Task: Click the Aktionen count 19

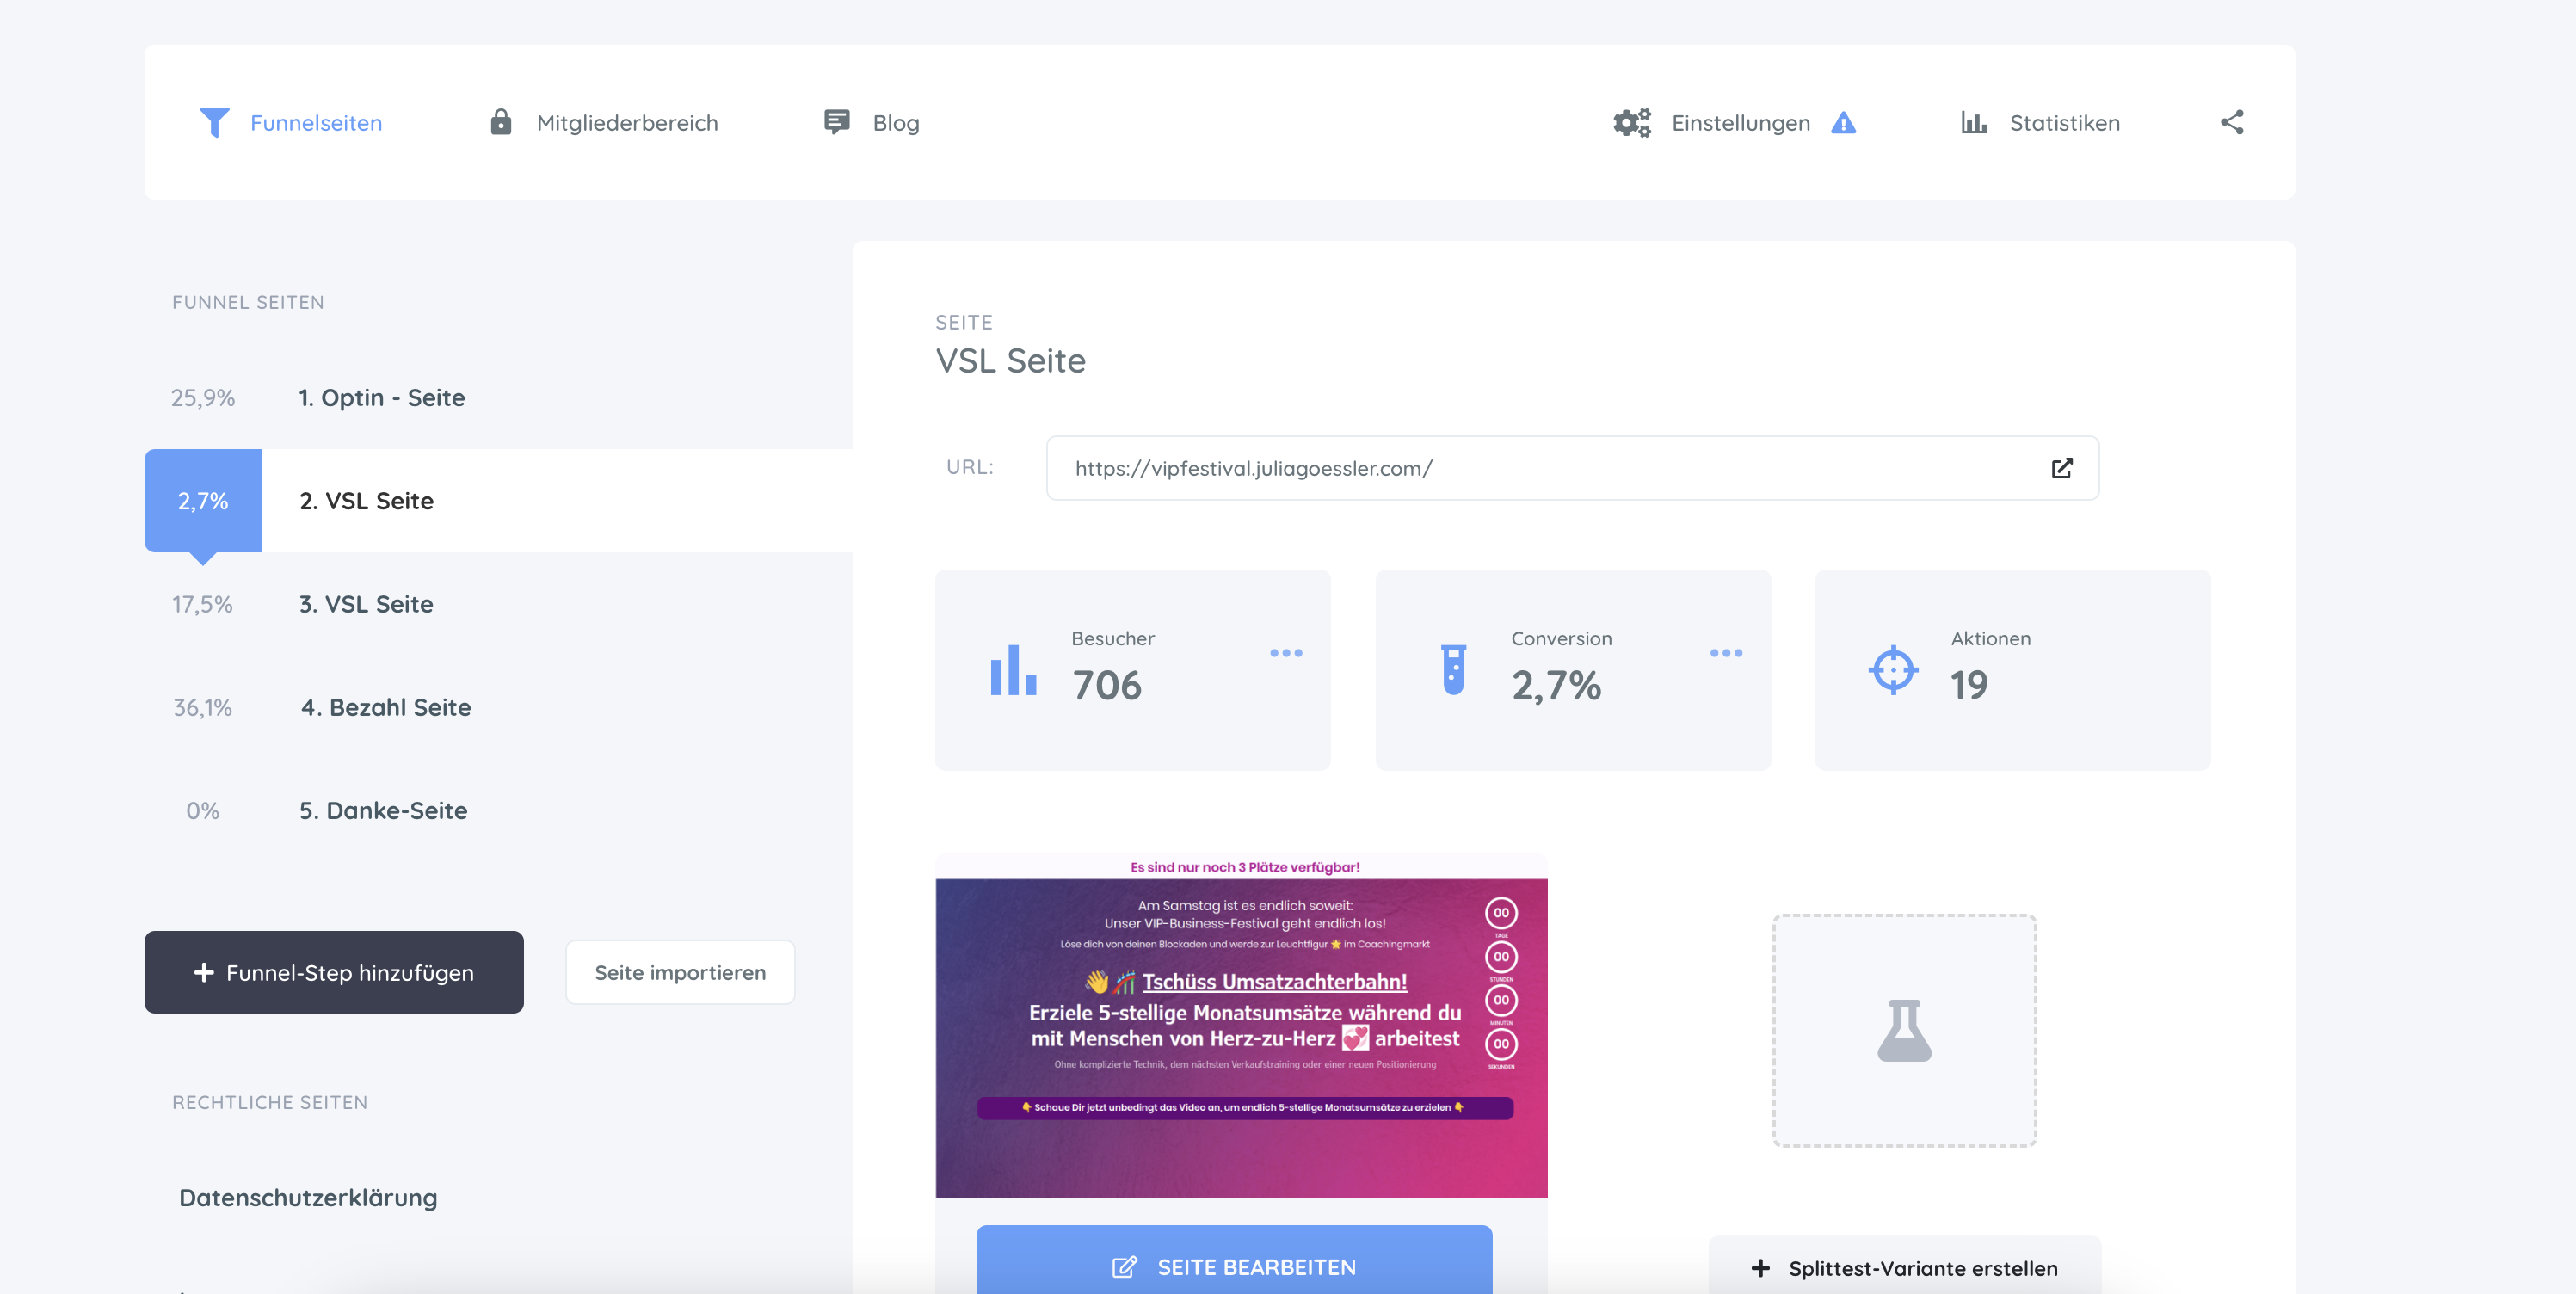Action: click(1969, 685)
